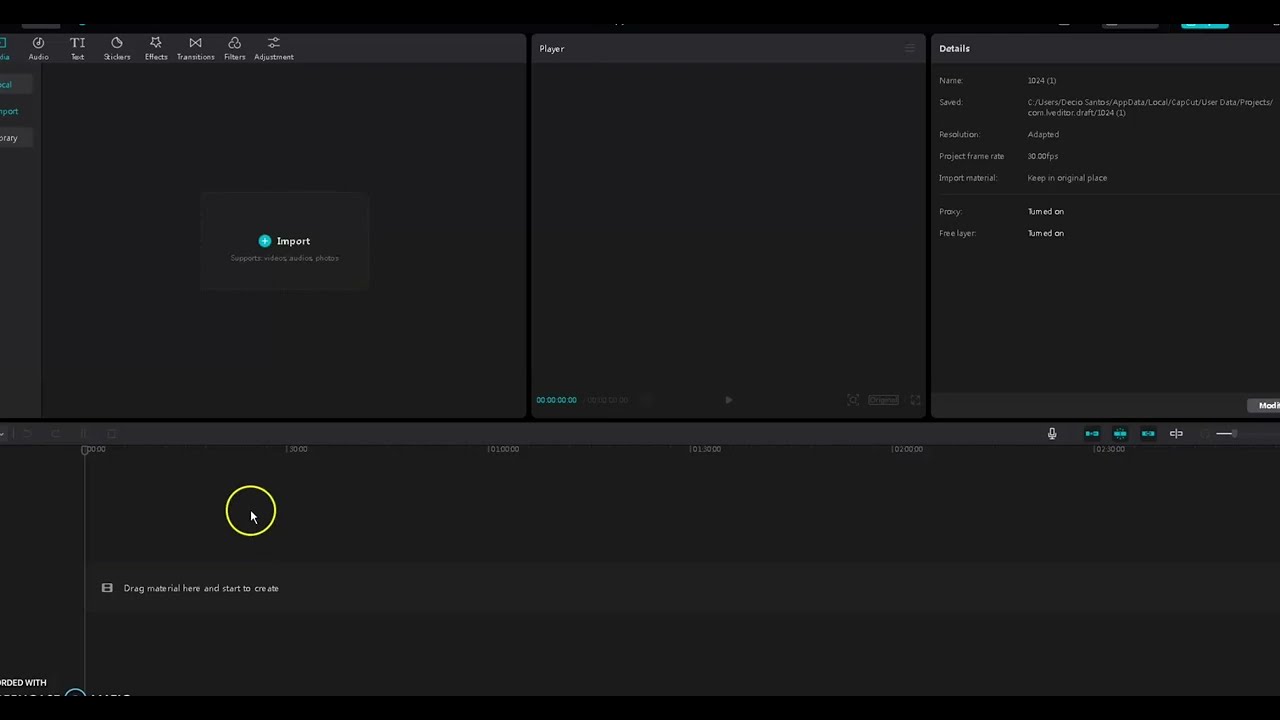Screen dimensions: 1280x720
Task: Click the 02:00:00 ruler mark
Action: (907, 449)
